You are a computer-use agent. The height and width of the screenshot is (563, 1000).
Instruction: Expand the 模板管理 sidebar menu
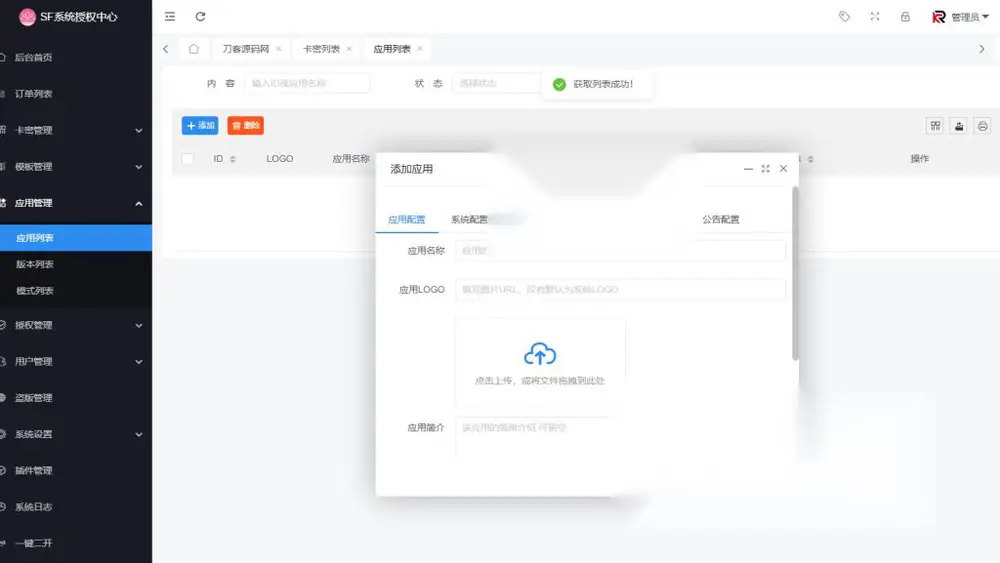[76, 166]
